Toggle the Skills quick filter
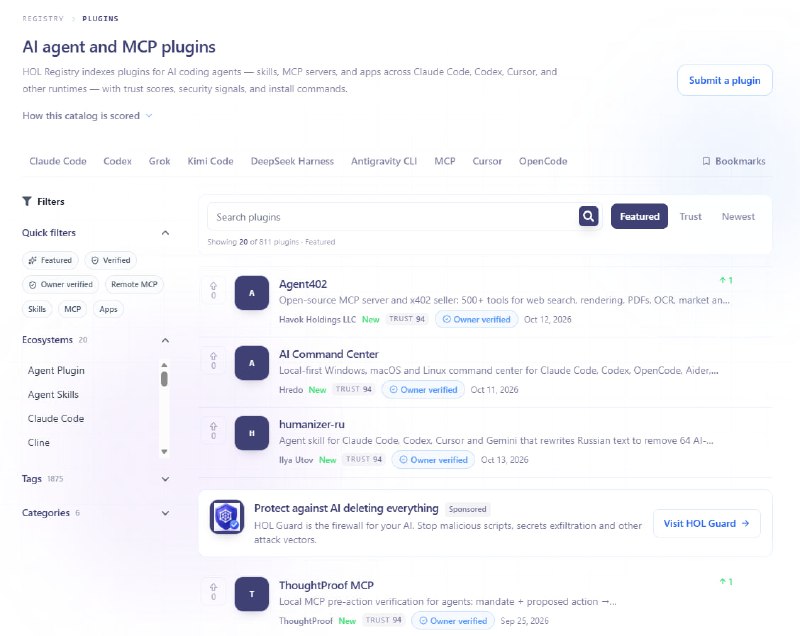The width and height of the screenshot is (800, 636). tap(37, 309)
